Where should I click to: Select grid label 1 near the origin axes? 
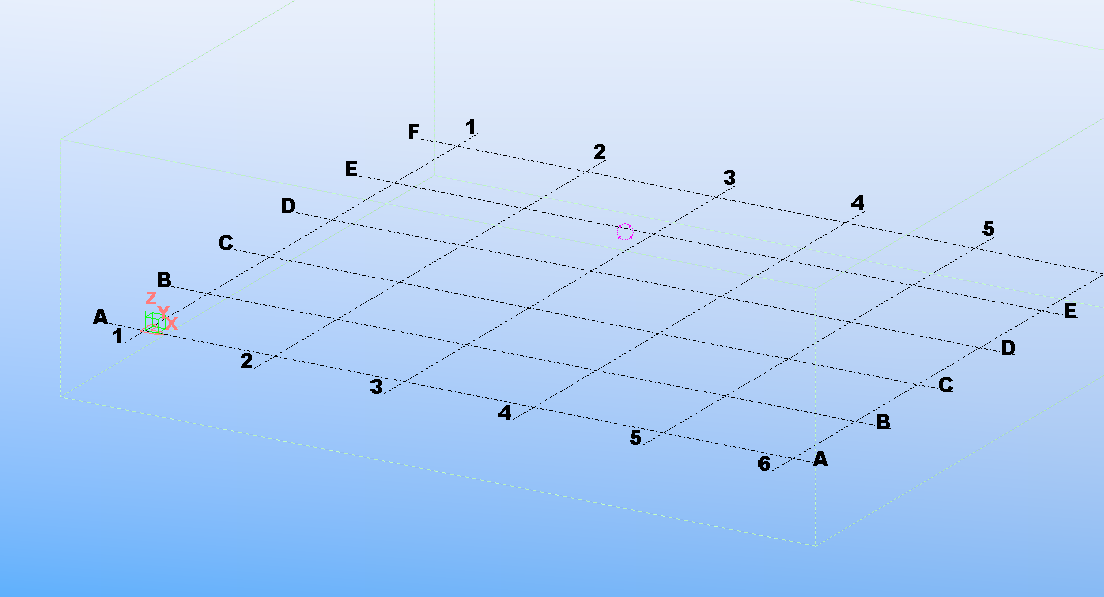pyautogui.click(x=118, y=336)
